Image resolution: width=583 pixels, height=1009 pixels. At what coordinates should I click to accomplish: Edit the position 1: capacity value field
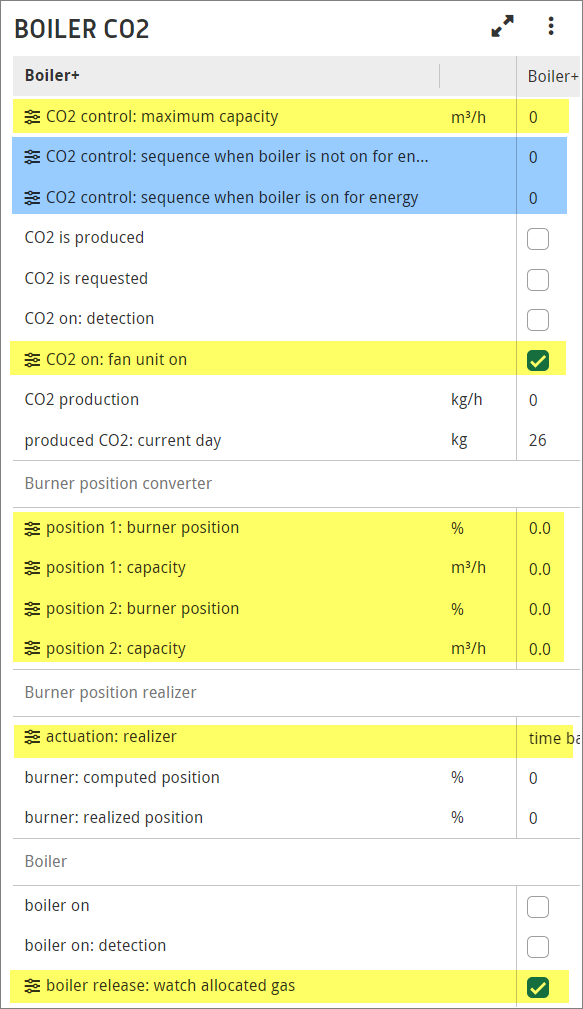[x=540, y=569]
